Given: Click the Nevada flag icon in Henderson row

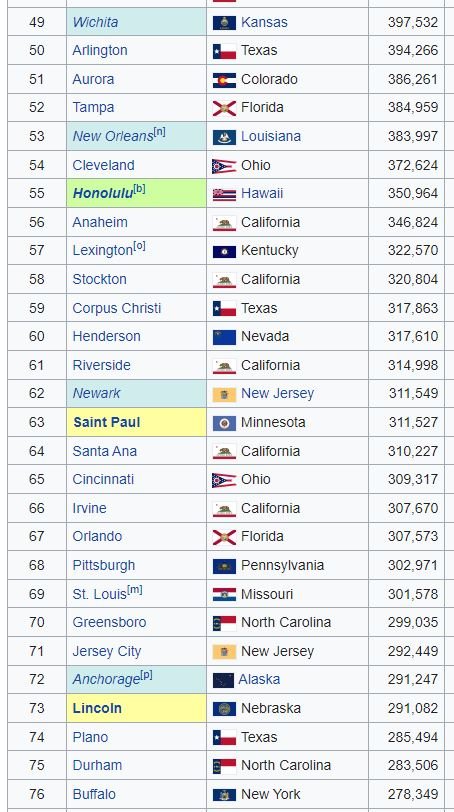Looking at the screenshot, I should click(x=224, y=337).
